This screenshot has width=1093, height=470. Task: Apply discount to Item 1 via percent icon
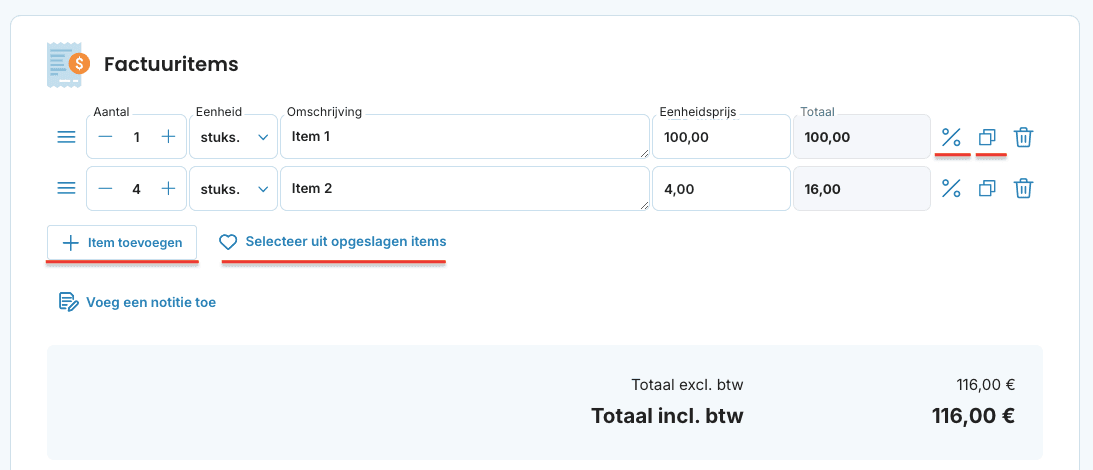coord(951,137)
